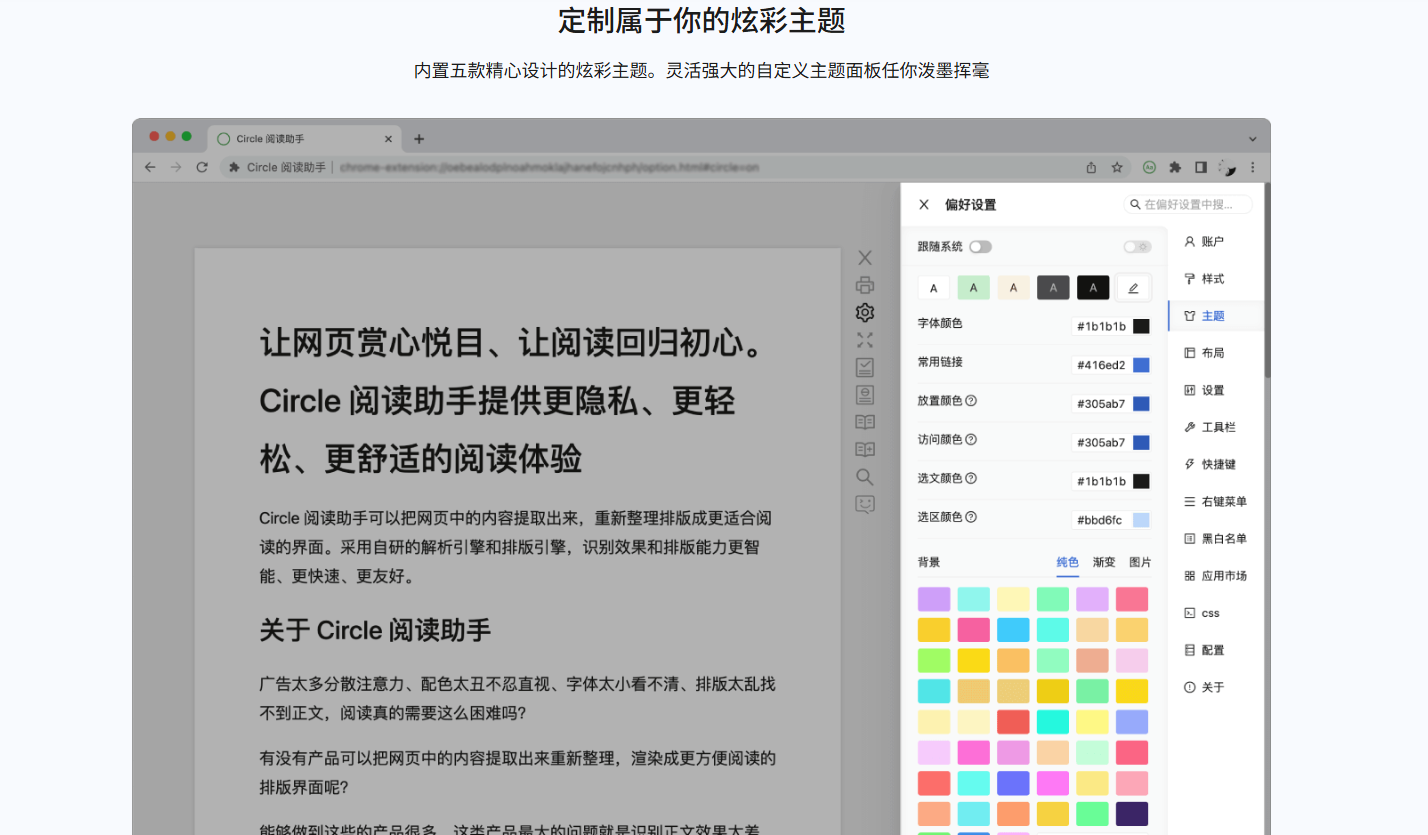Click the pencil icon to customize theme
This screenshot has height=835, width=1428.
[x=1133, y=288]
